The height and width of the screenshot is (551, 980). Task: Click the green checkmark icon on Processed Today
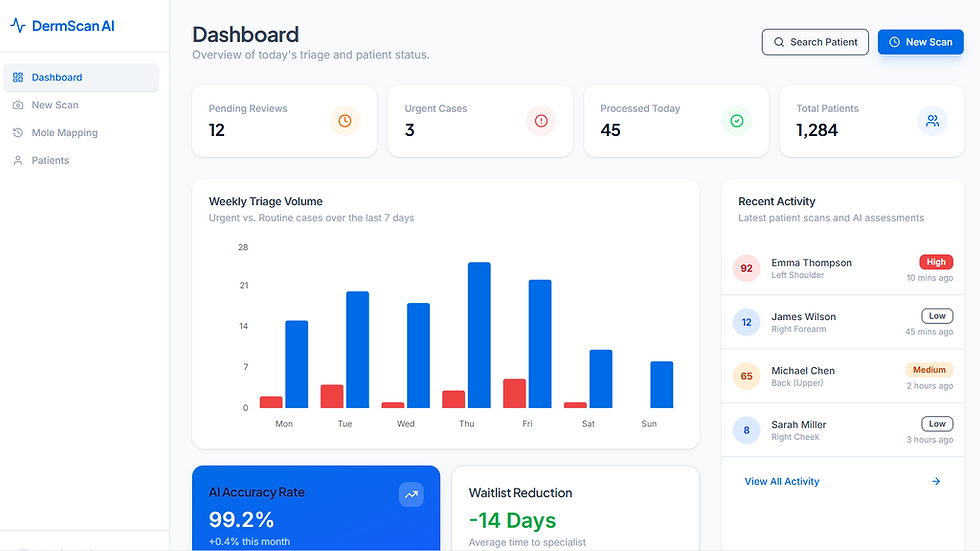click(x=737, y=121)
